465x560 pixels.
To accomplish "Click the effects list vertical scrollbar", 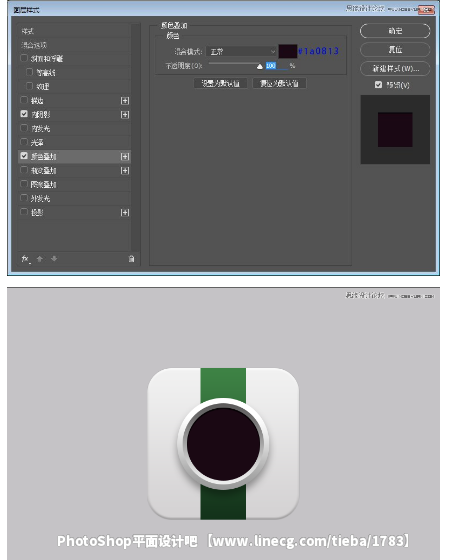I will (x=135, y=138).
